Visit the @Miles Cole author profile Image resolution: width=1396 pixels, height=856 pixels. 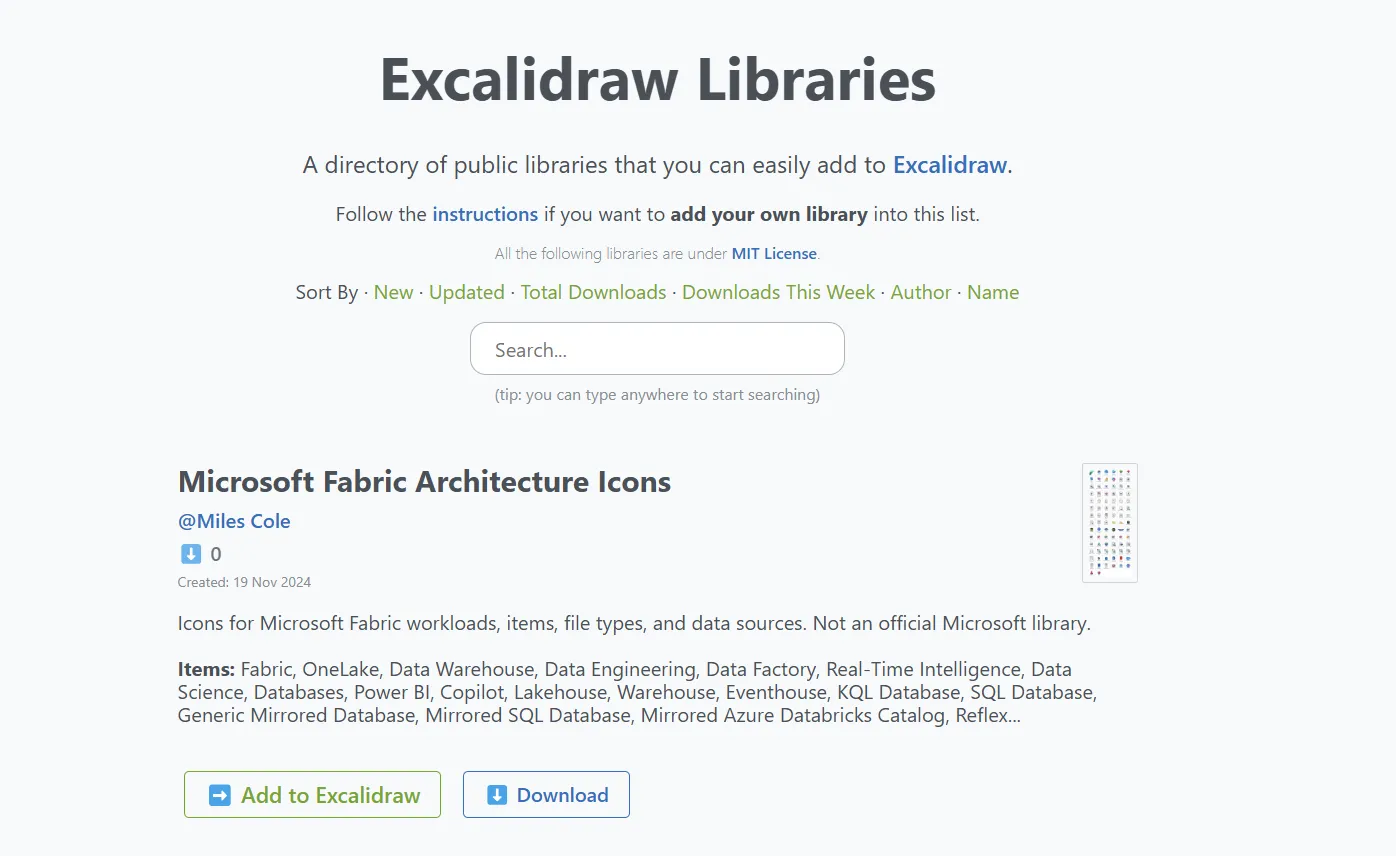click(x=234, y=521)
